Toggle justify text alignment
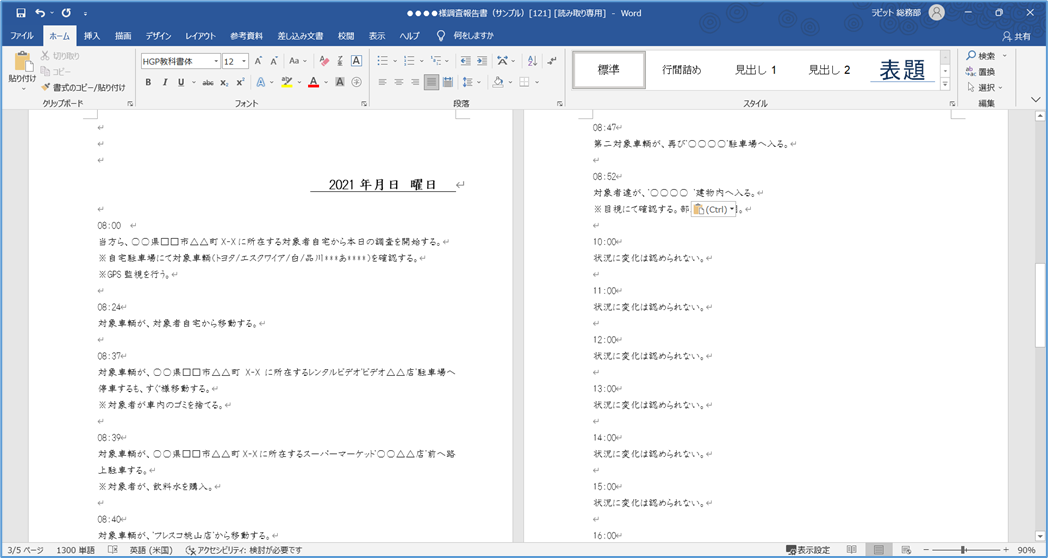Screen dimensions: 1048x558 [431, 82]
